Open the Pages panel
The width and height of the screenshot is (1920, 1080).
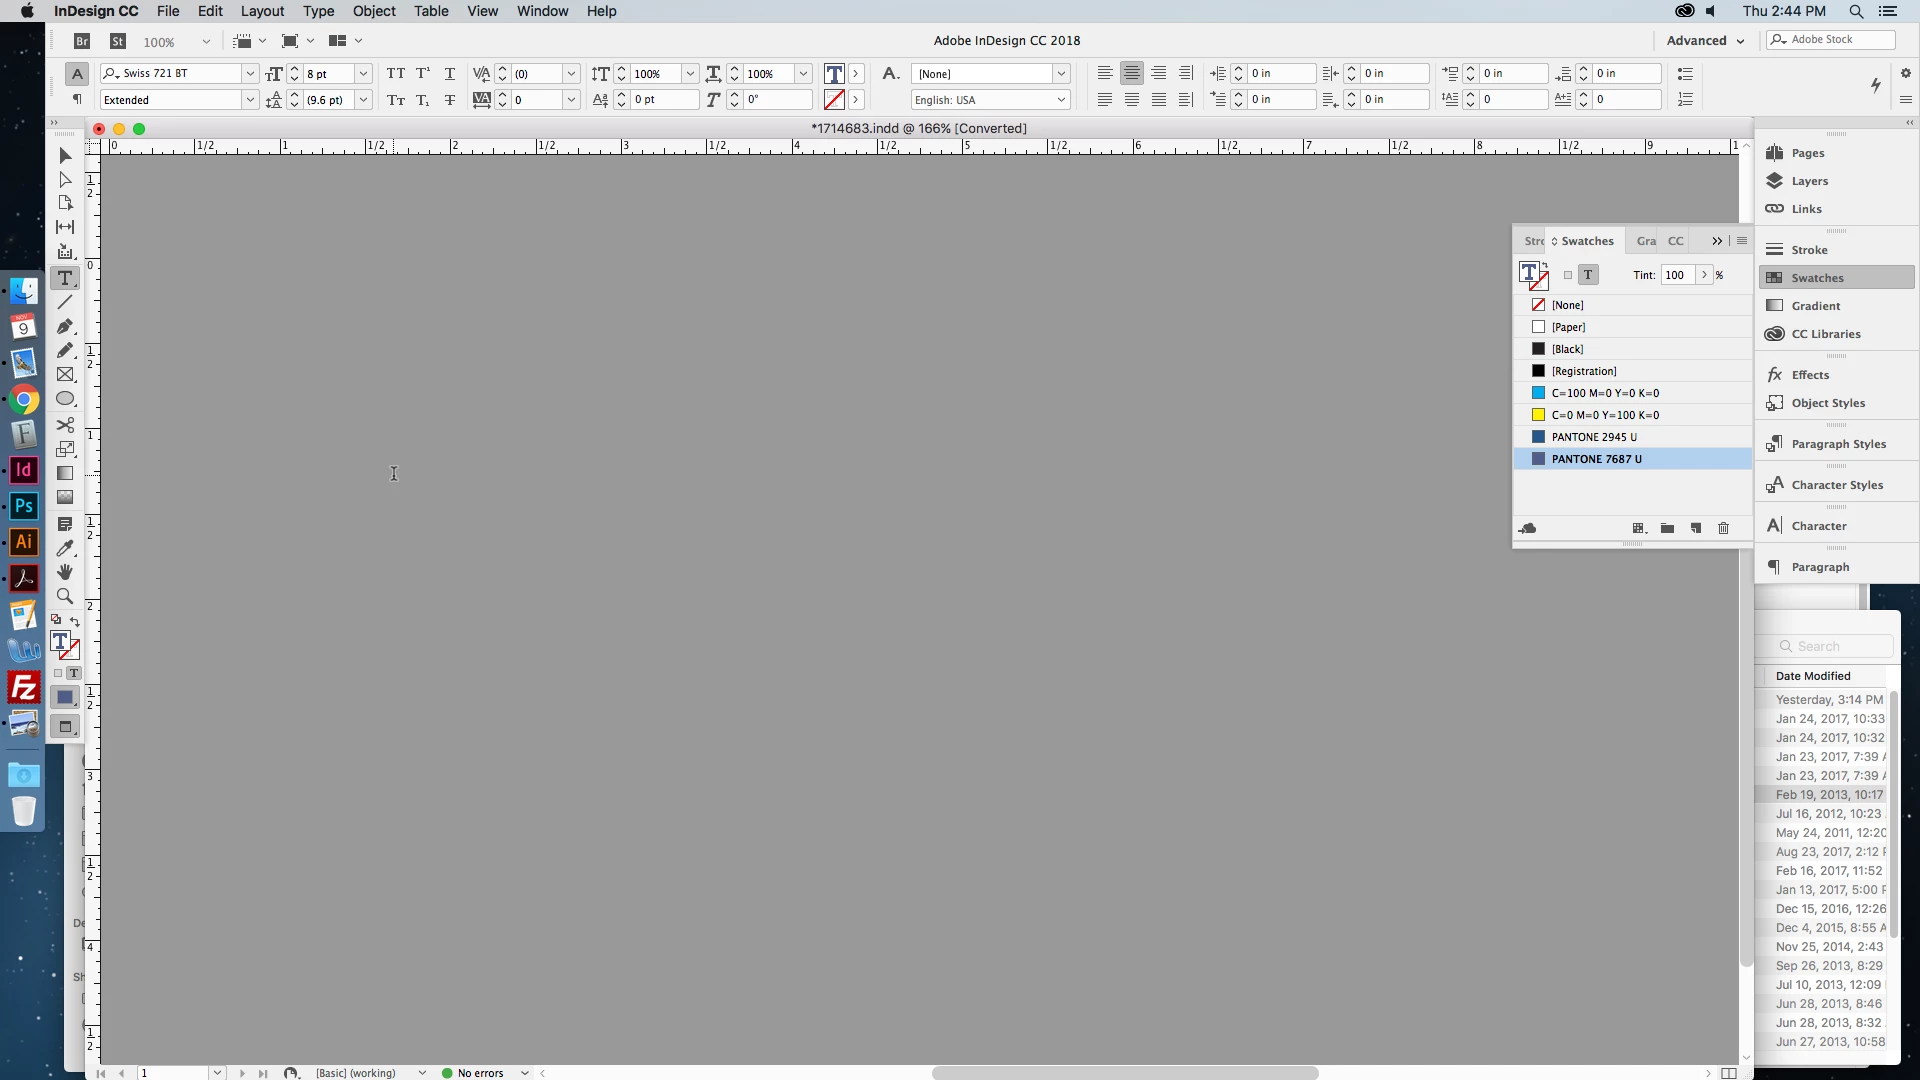click(1838, 153)
